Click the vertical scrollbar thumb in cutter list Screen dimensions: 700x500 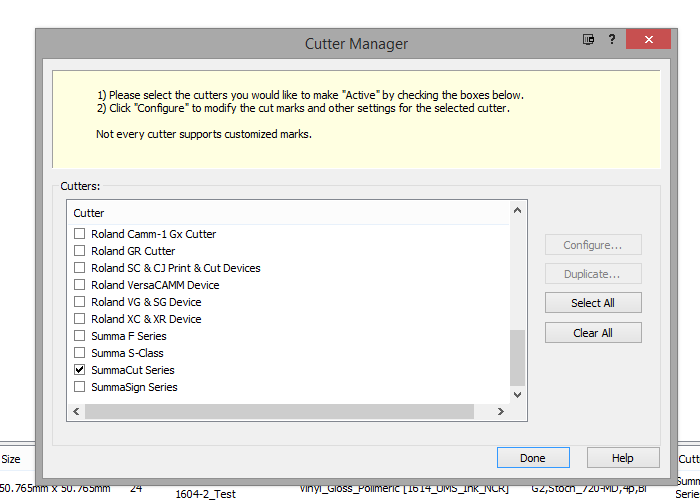(517, 358)
